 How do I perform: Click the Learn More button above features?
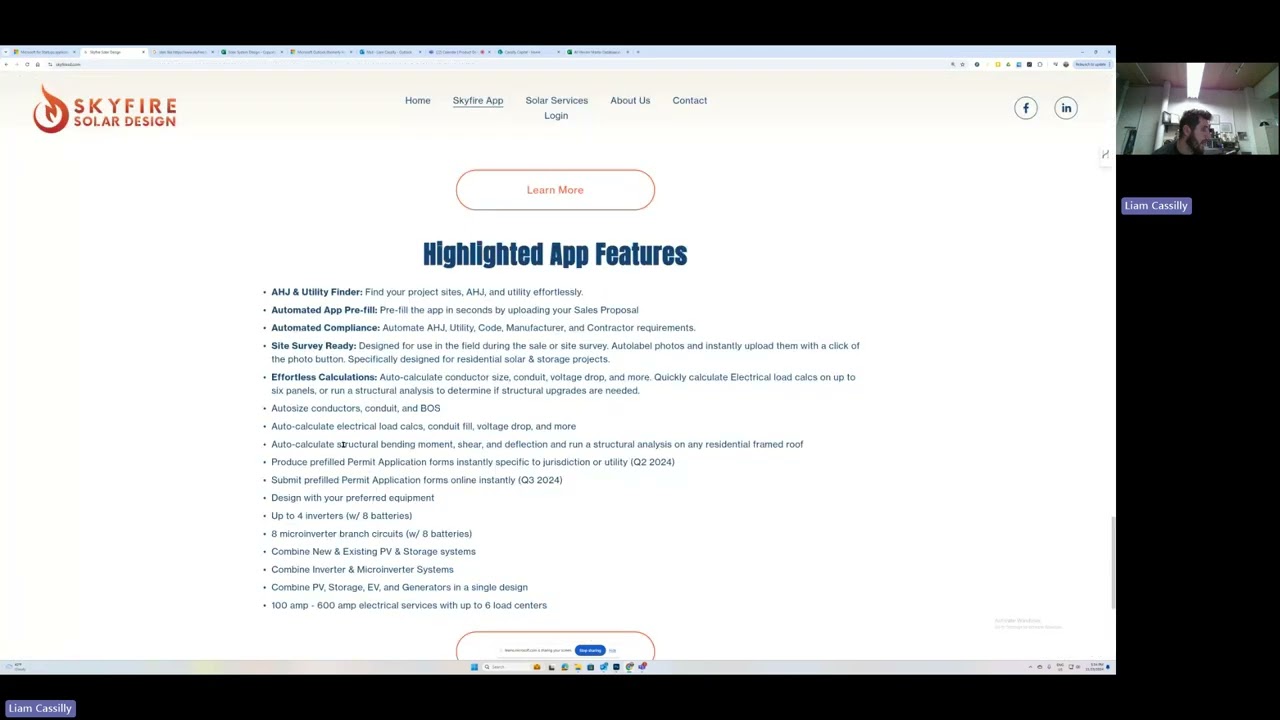[555, 190]
